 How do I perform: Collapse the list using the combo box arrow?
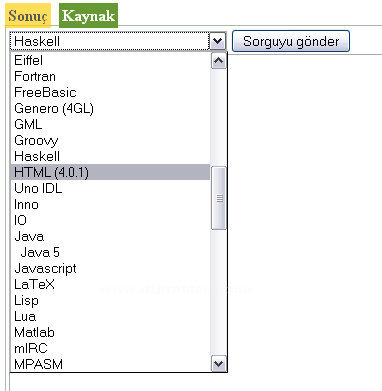218,41
